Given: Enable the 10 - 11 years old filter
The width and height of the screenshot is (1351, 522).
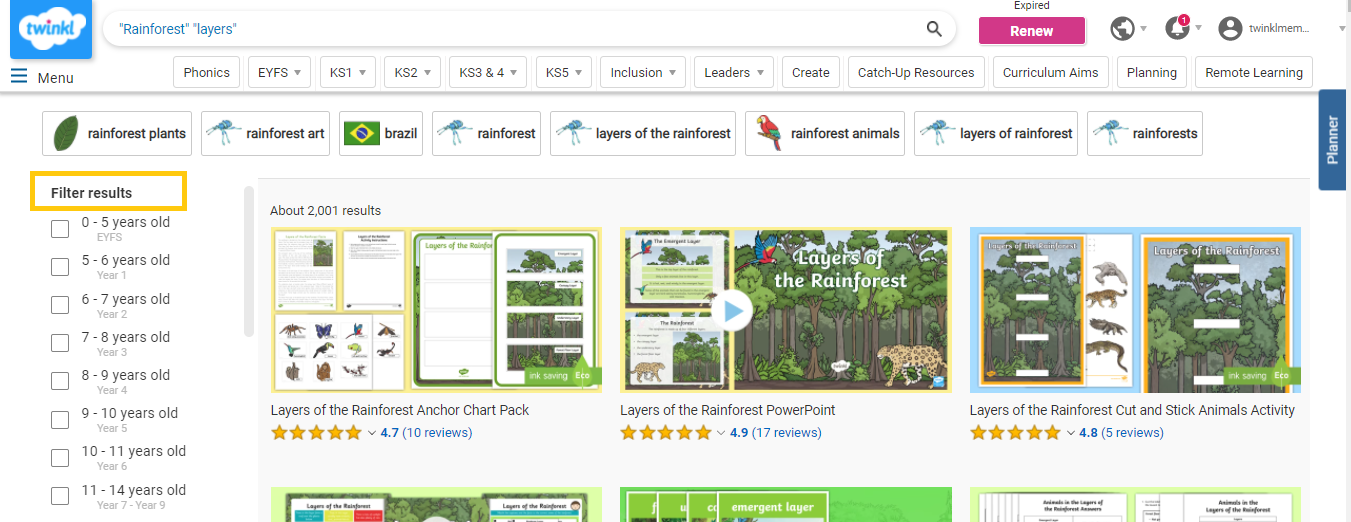Looking at the screenshot, I should click(x=60, y=459).
